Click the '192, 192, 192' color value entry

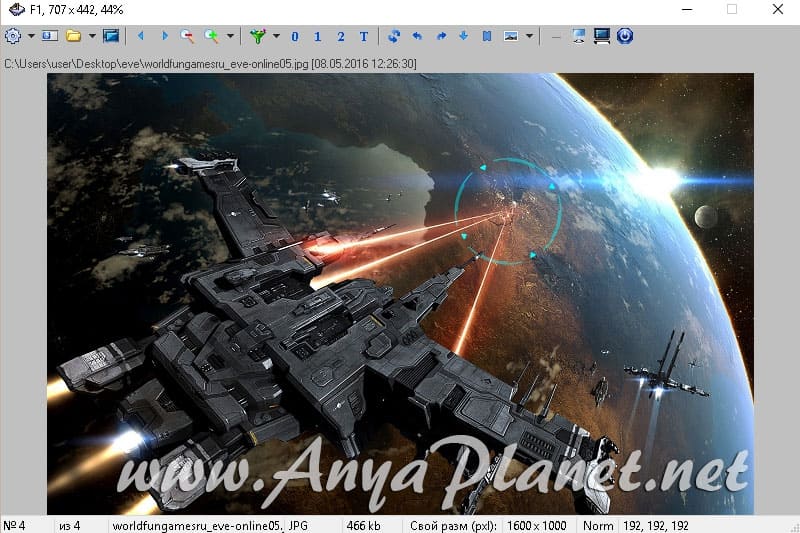[656, 525]
